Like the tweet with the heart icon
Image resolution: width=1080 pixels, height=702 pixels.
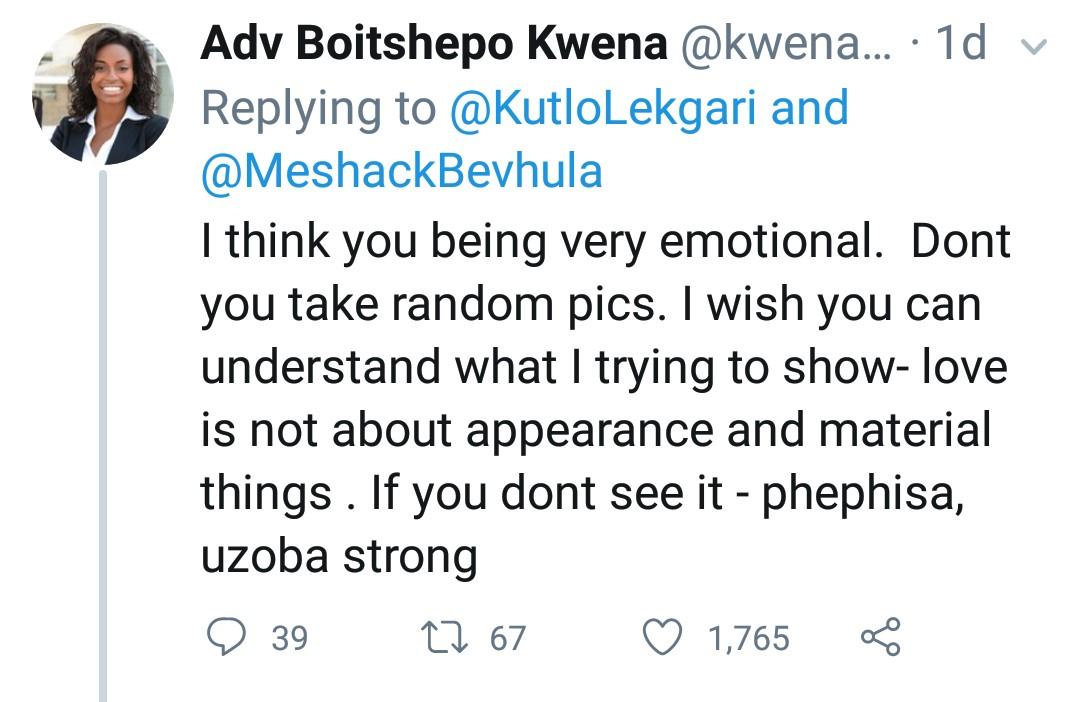661,637
